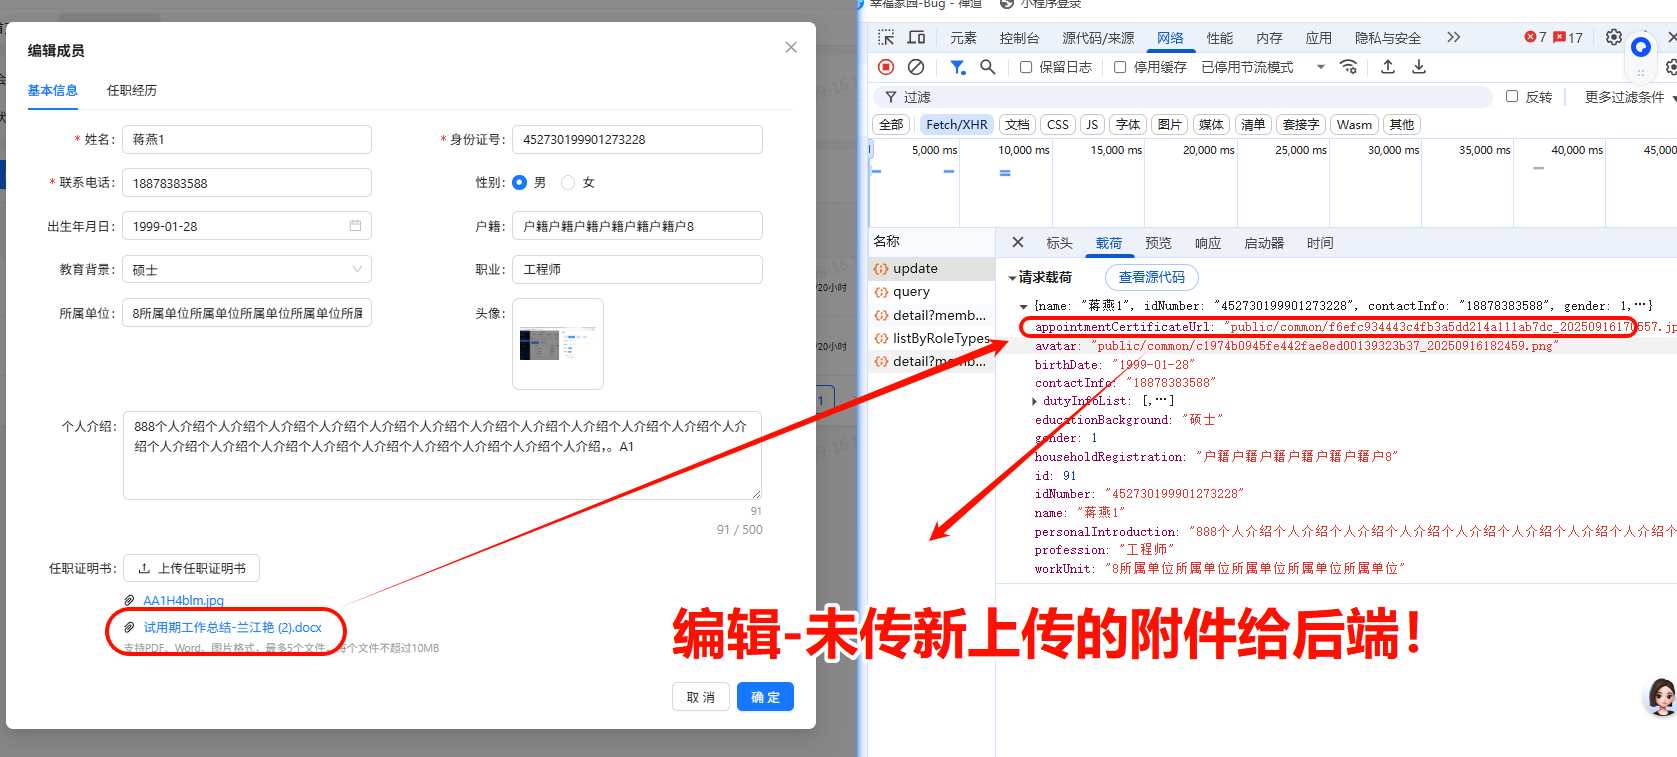
Task: Stop recording network log (red record icon)
Action: [886, 67]
